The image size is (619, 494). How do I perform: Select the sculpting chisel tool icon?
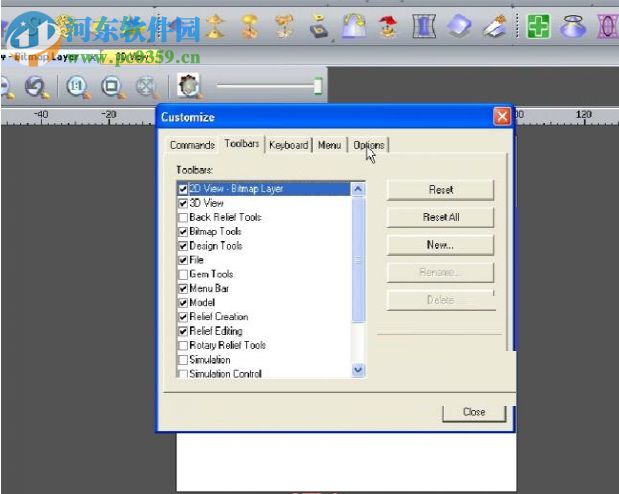point(496,26)
